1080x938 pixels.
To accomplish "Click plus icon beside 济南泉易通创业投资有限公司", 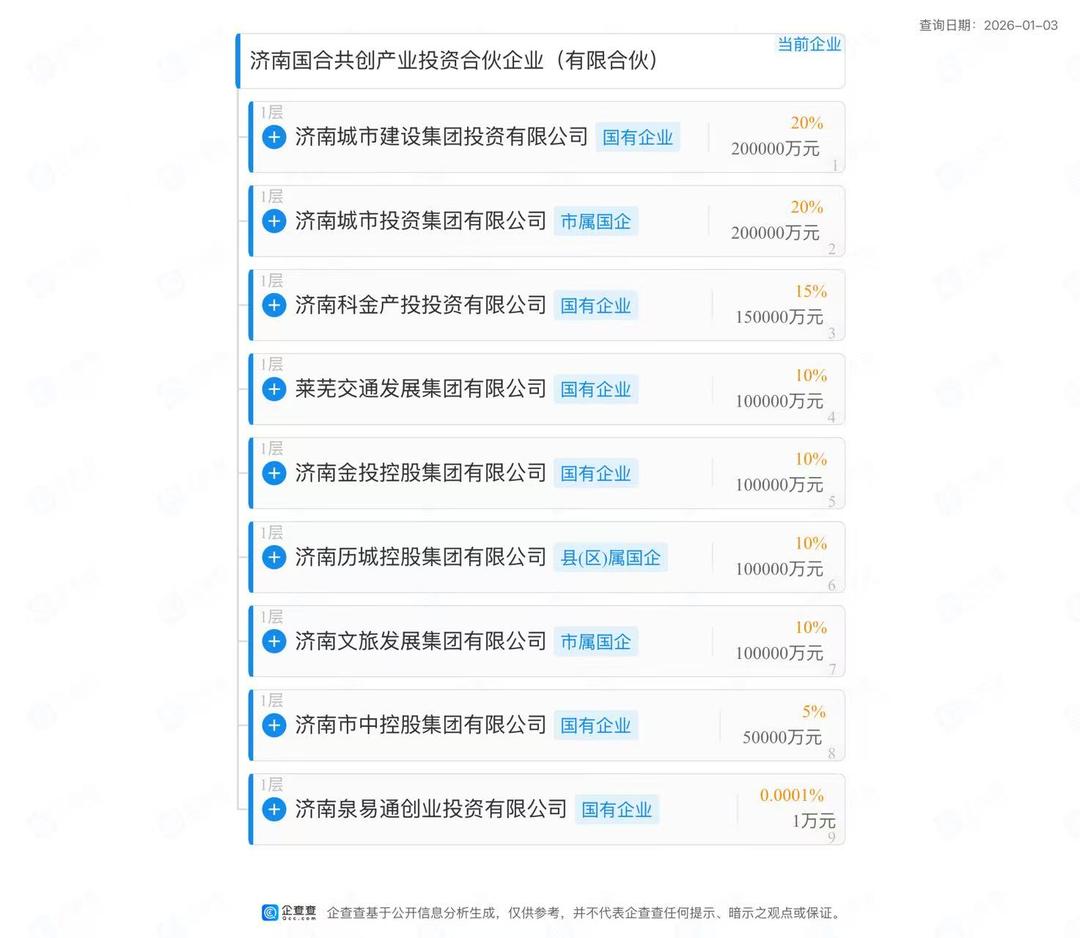I will (274, 809).
